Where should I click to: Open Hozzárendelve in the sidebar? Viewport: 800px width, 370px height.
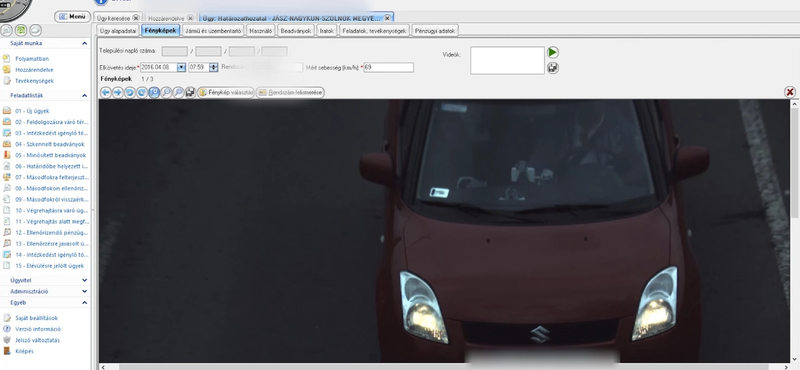click(34, 70)
